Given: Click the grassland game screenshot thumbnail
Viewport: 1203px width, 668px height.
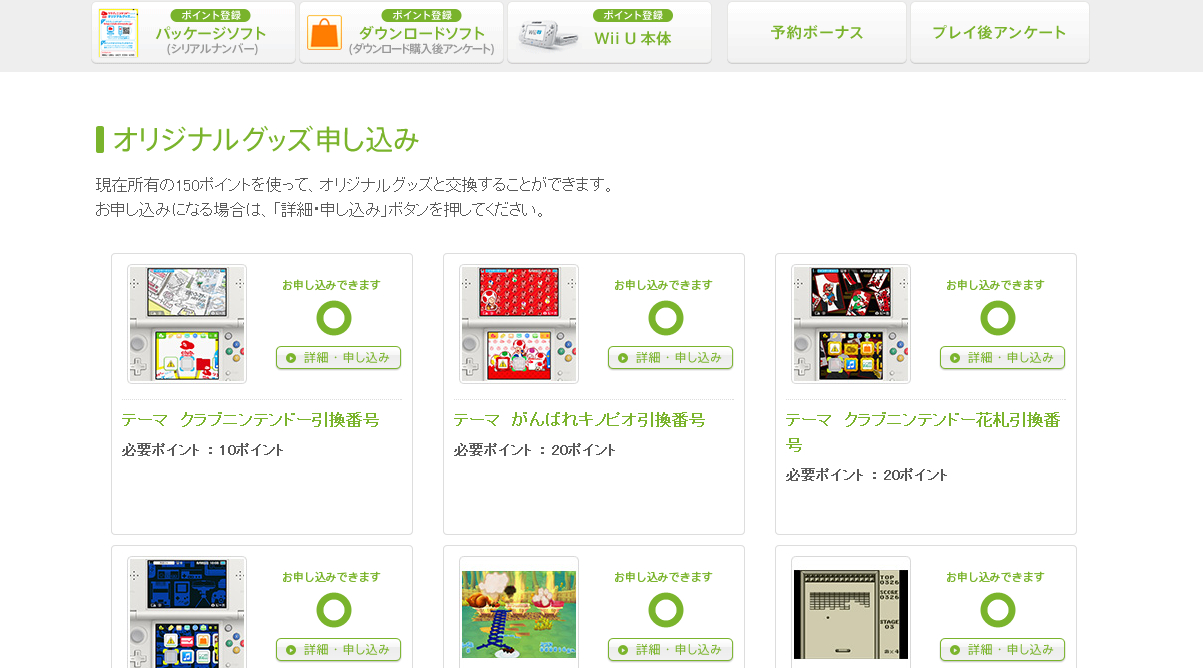Looking at the screenshot, I should [x=519, y=613].
